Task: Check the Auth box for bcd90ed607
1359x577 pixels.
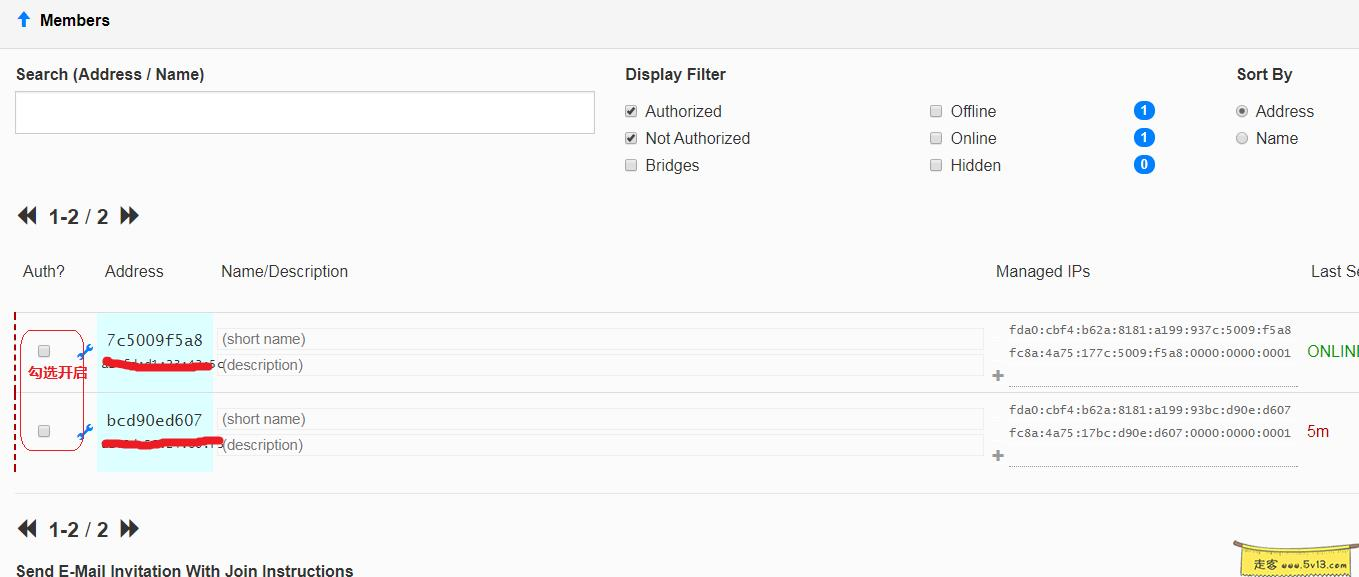Action: (x=44, y=431)
